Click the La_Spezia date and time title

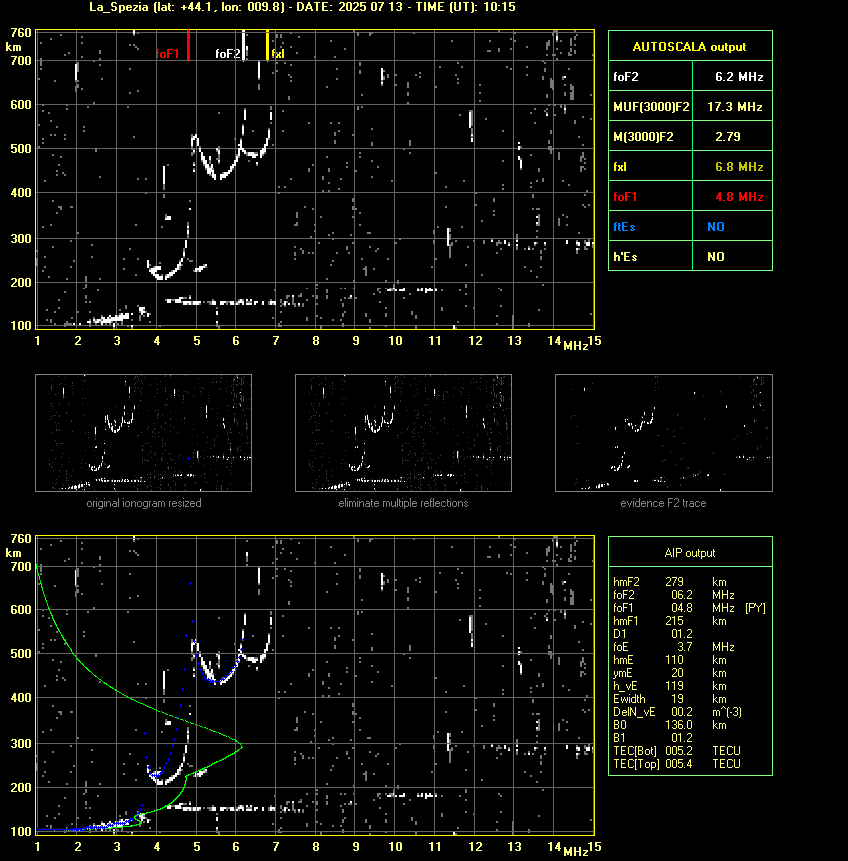pos(302,7)
